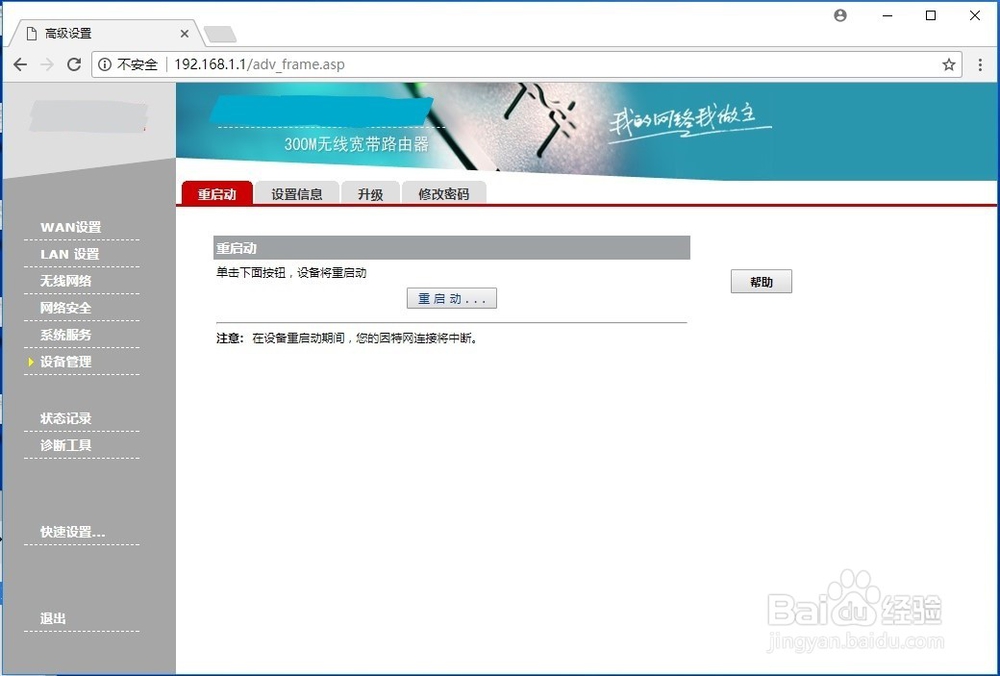The height and width of the screenshot is (676, 1000).
Task: Click 退出 to log out
Action: [52, 618]
